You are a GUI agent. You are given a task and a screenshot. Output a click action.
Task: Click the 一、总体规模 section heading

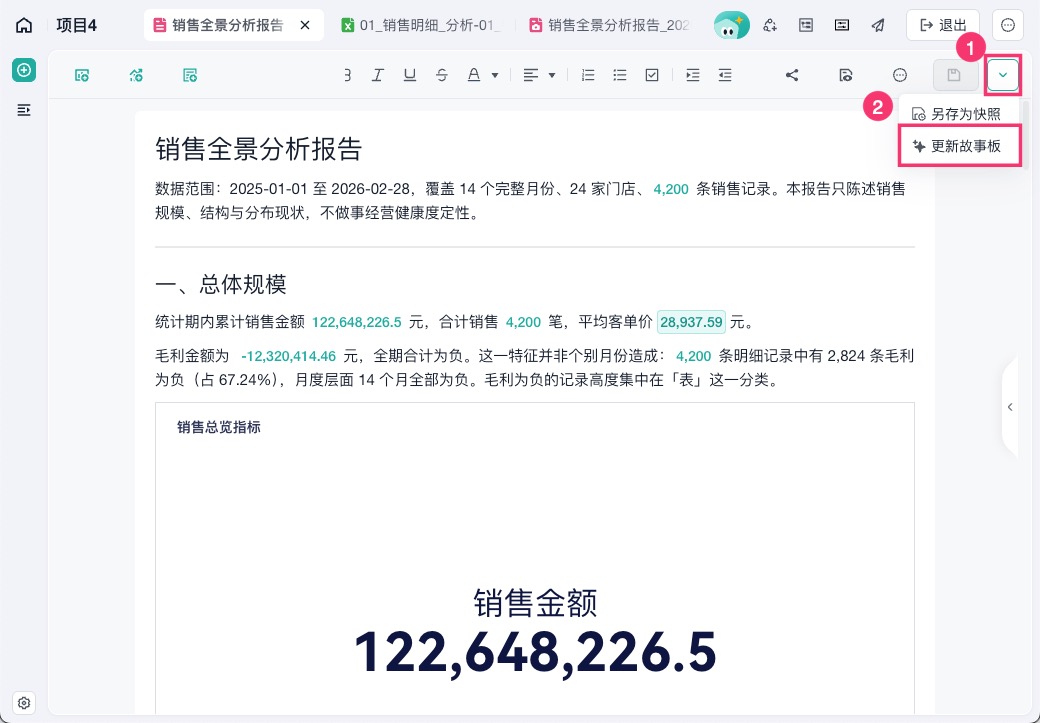pos(221,285)
